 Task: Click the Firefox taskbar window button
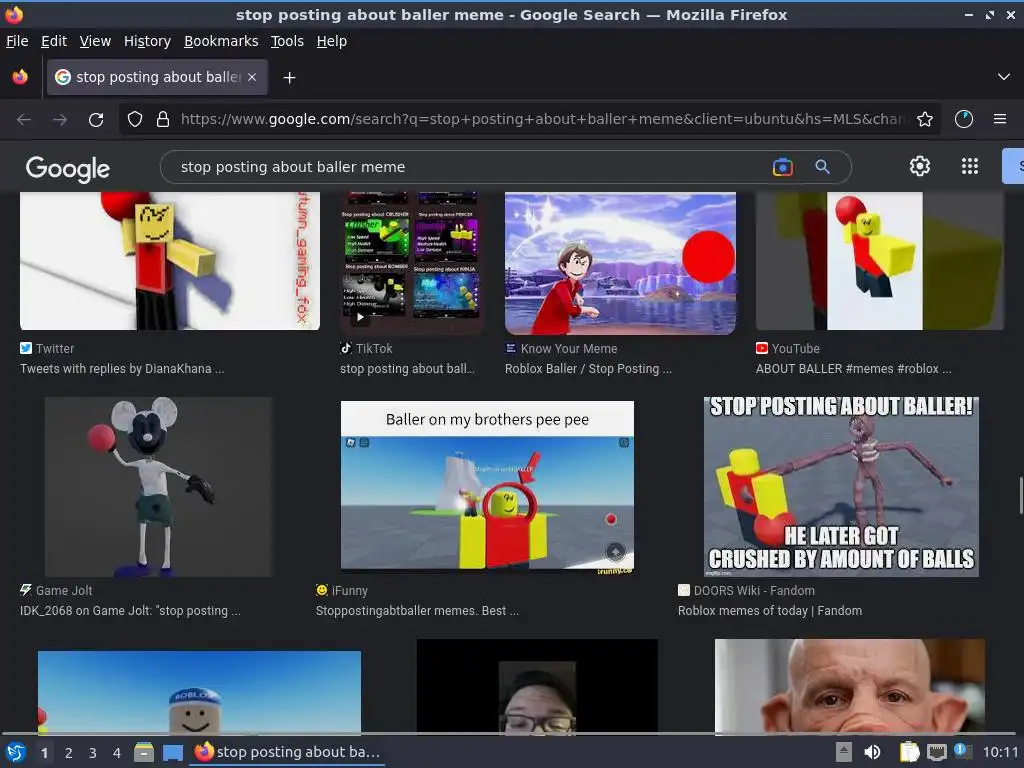click(288, 752)
